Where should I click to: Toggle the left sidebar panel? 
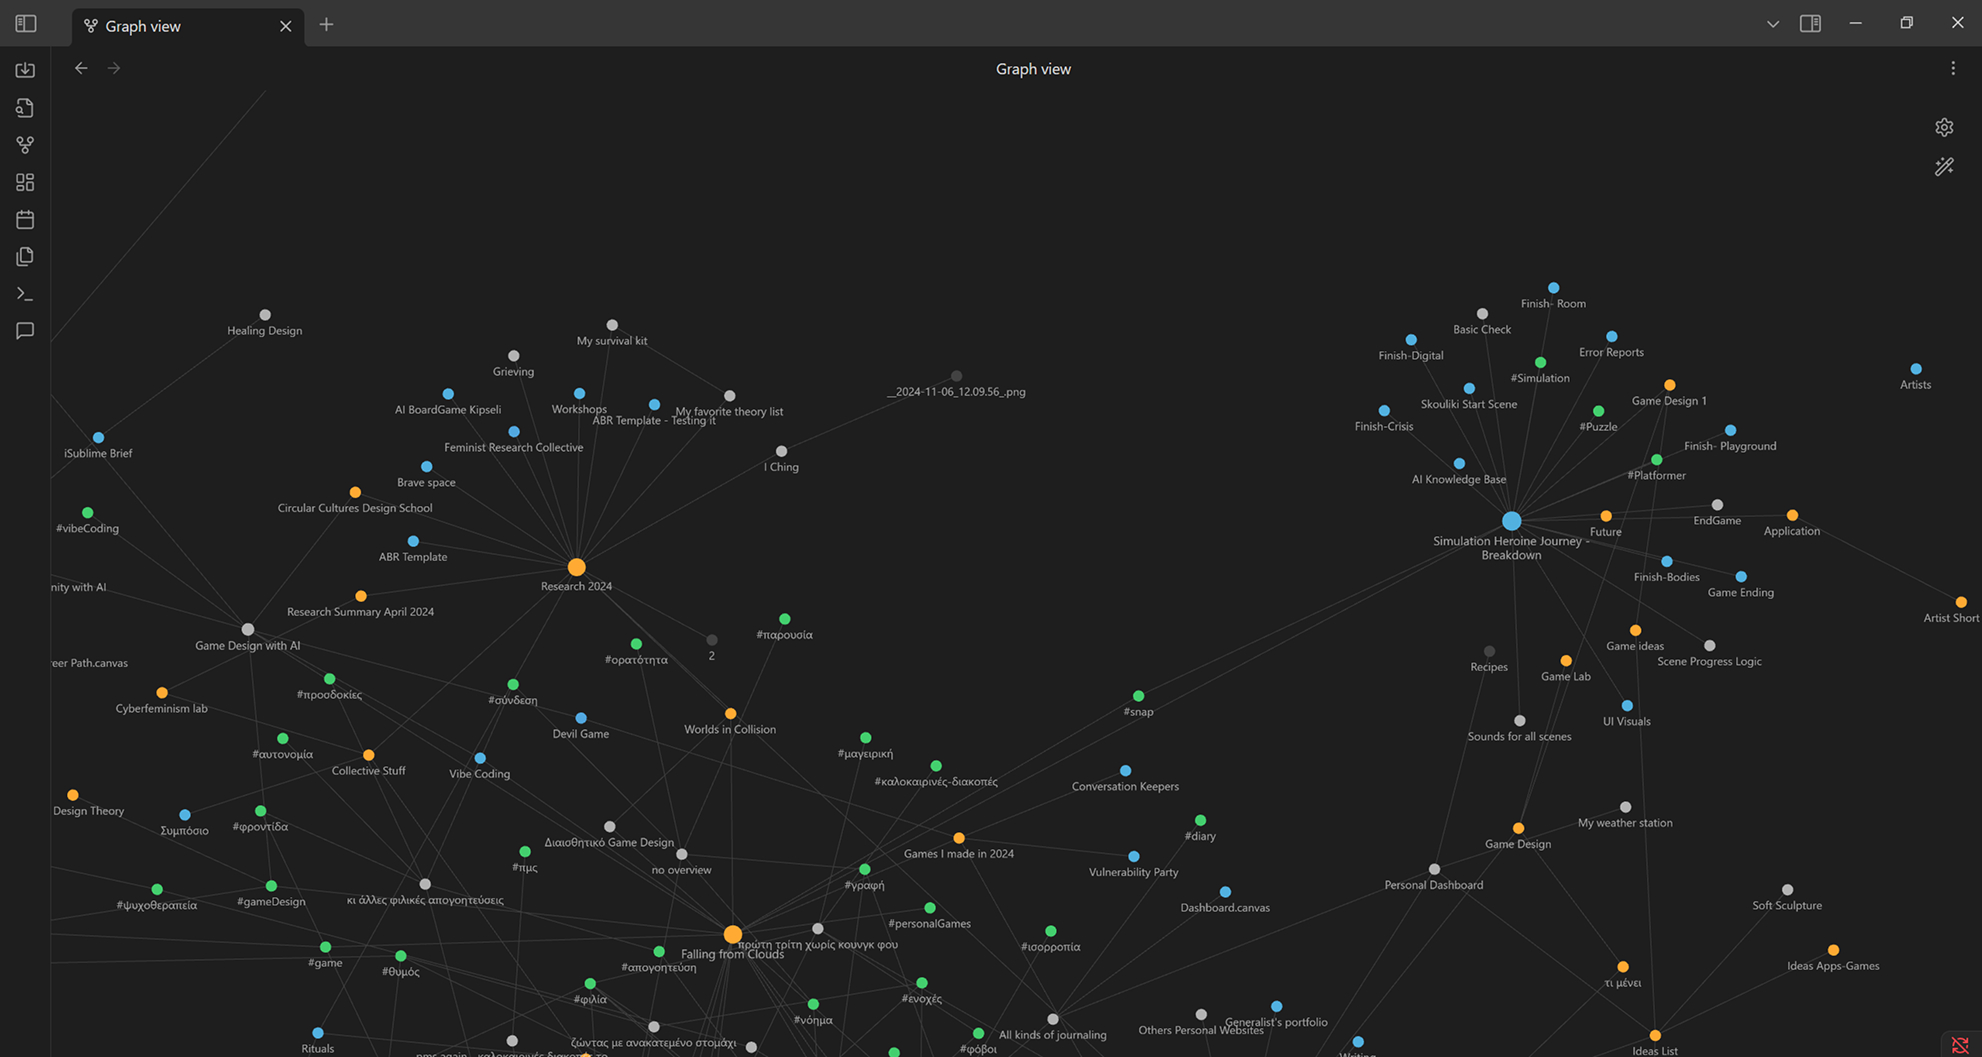[26, 24]
